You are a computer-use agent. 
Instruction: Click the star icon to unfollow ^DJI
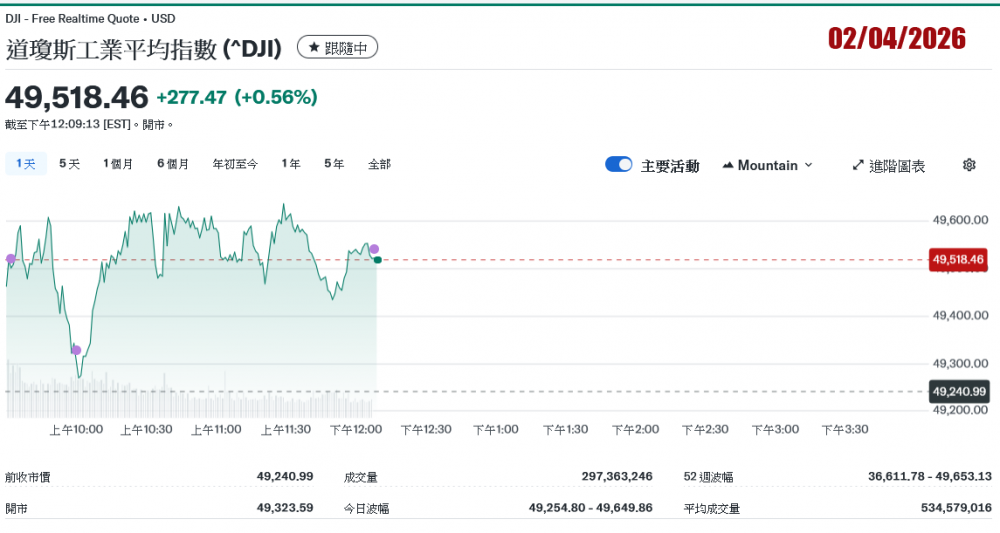coord(313,48)
